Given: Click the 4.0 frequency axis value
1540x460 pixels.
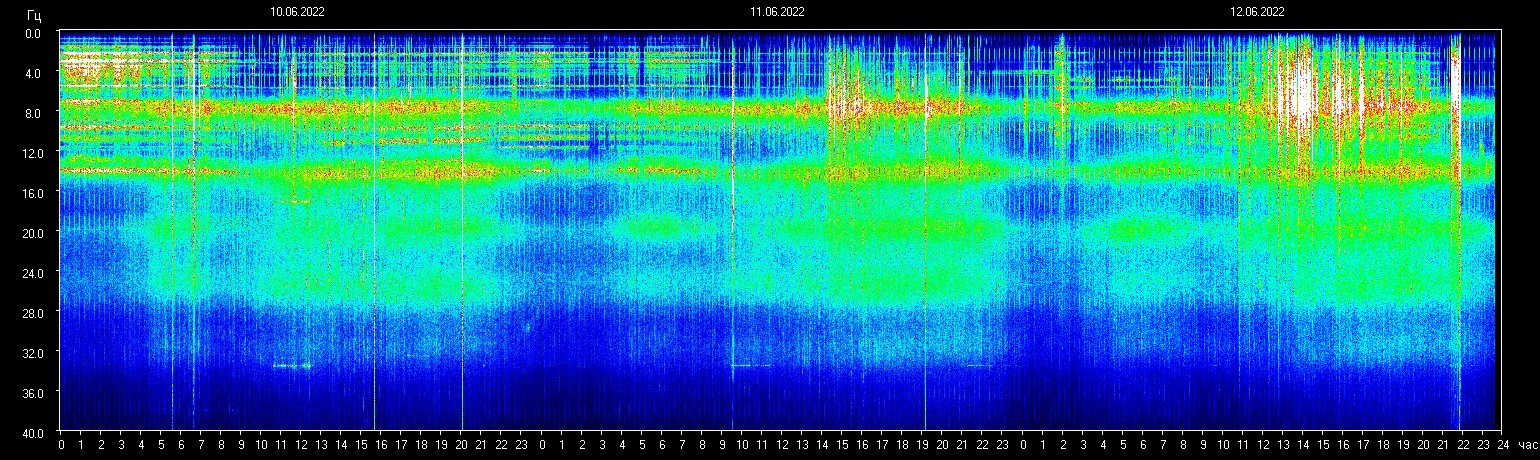Looking at the screenshot, I should pyautogui.click(x=34, y=73).
